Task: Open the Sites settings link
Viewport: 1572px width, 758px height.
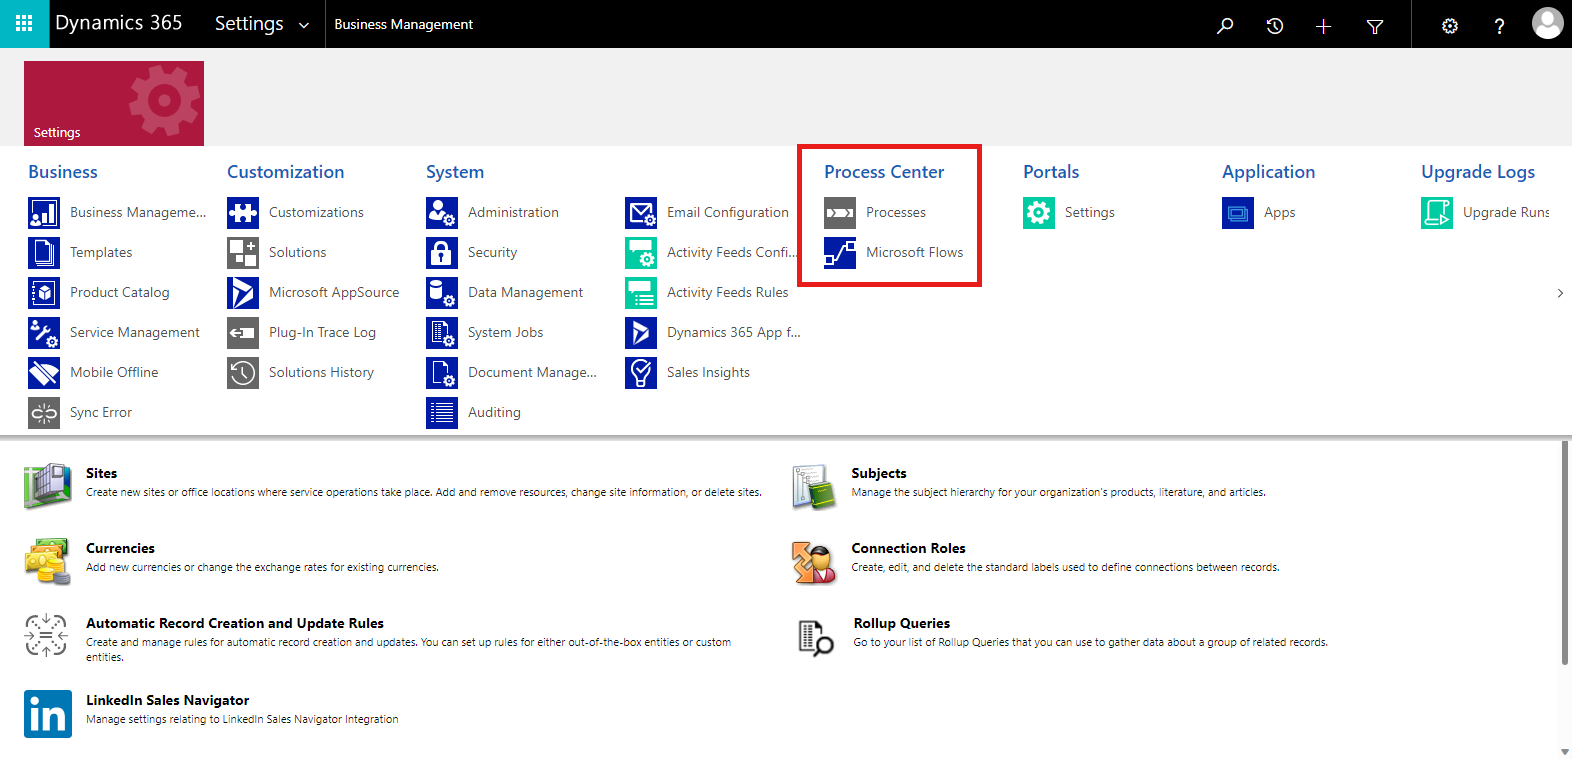Action: coord(101,473)
